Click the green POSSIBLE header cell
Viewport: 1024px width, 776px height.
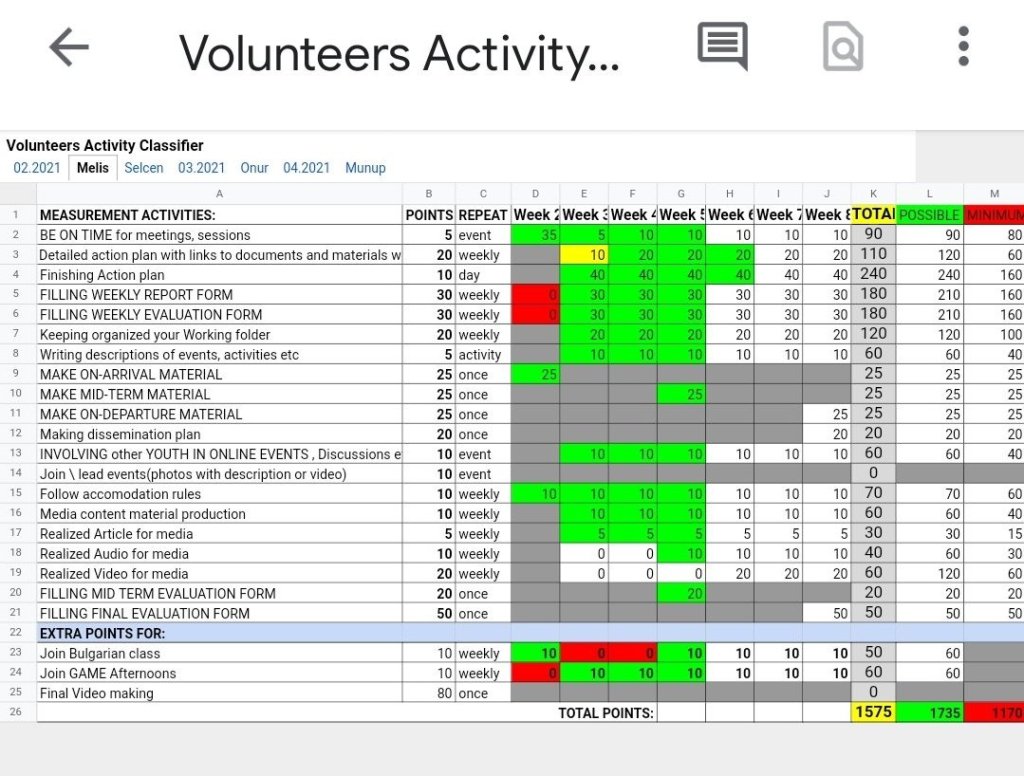929,215
